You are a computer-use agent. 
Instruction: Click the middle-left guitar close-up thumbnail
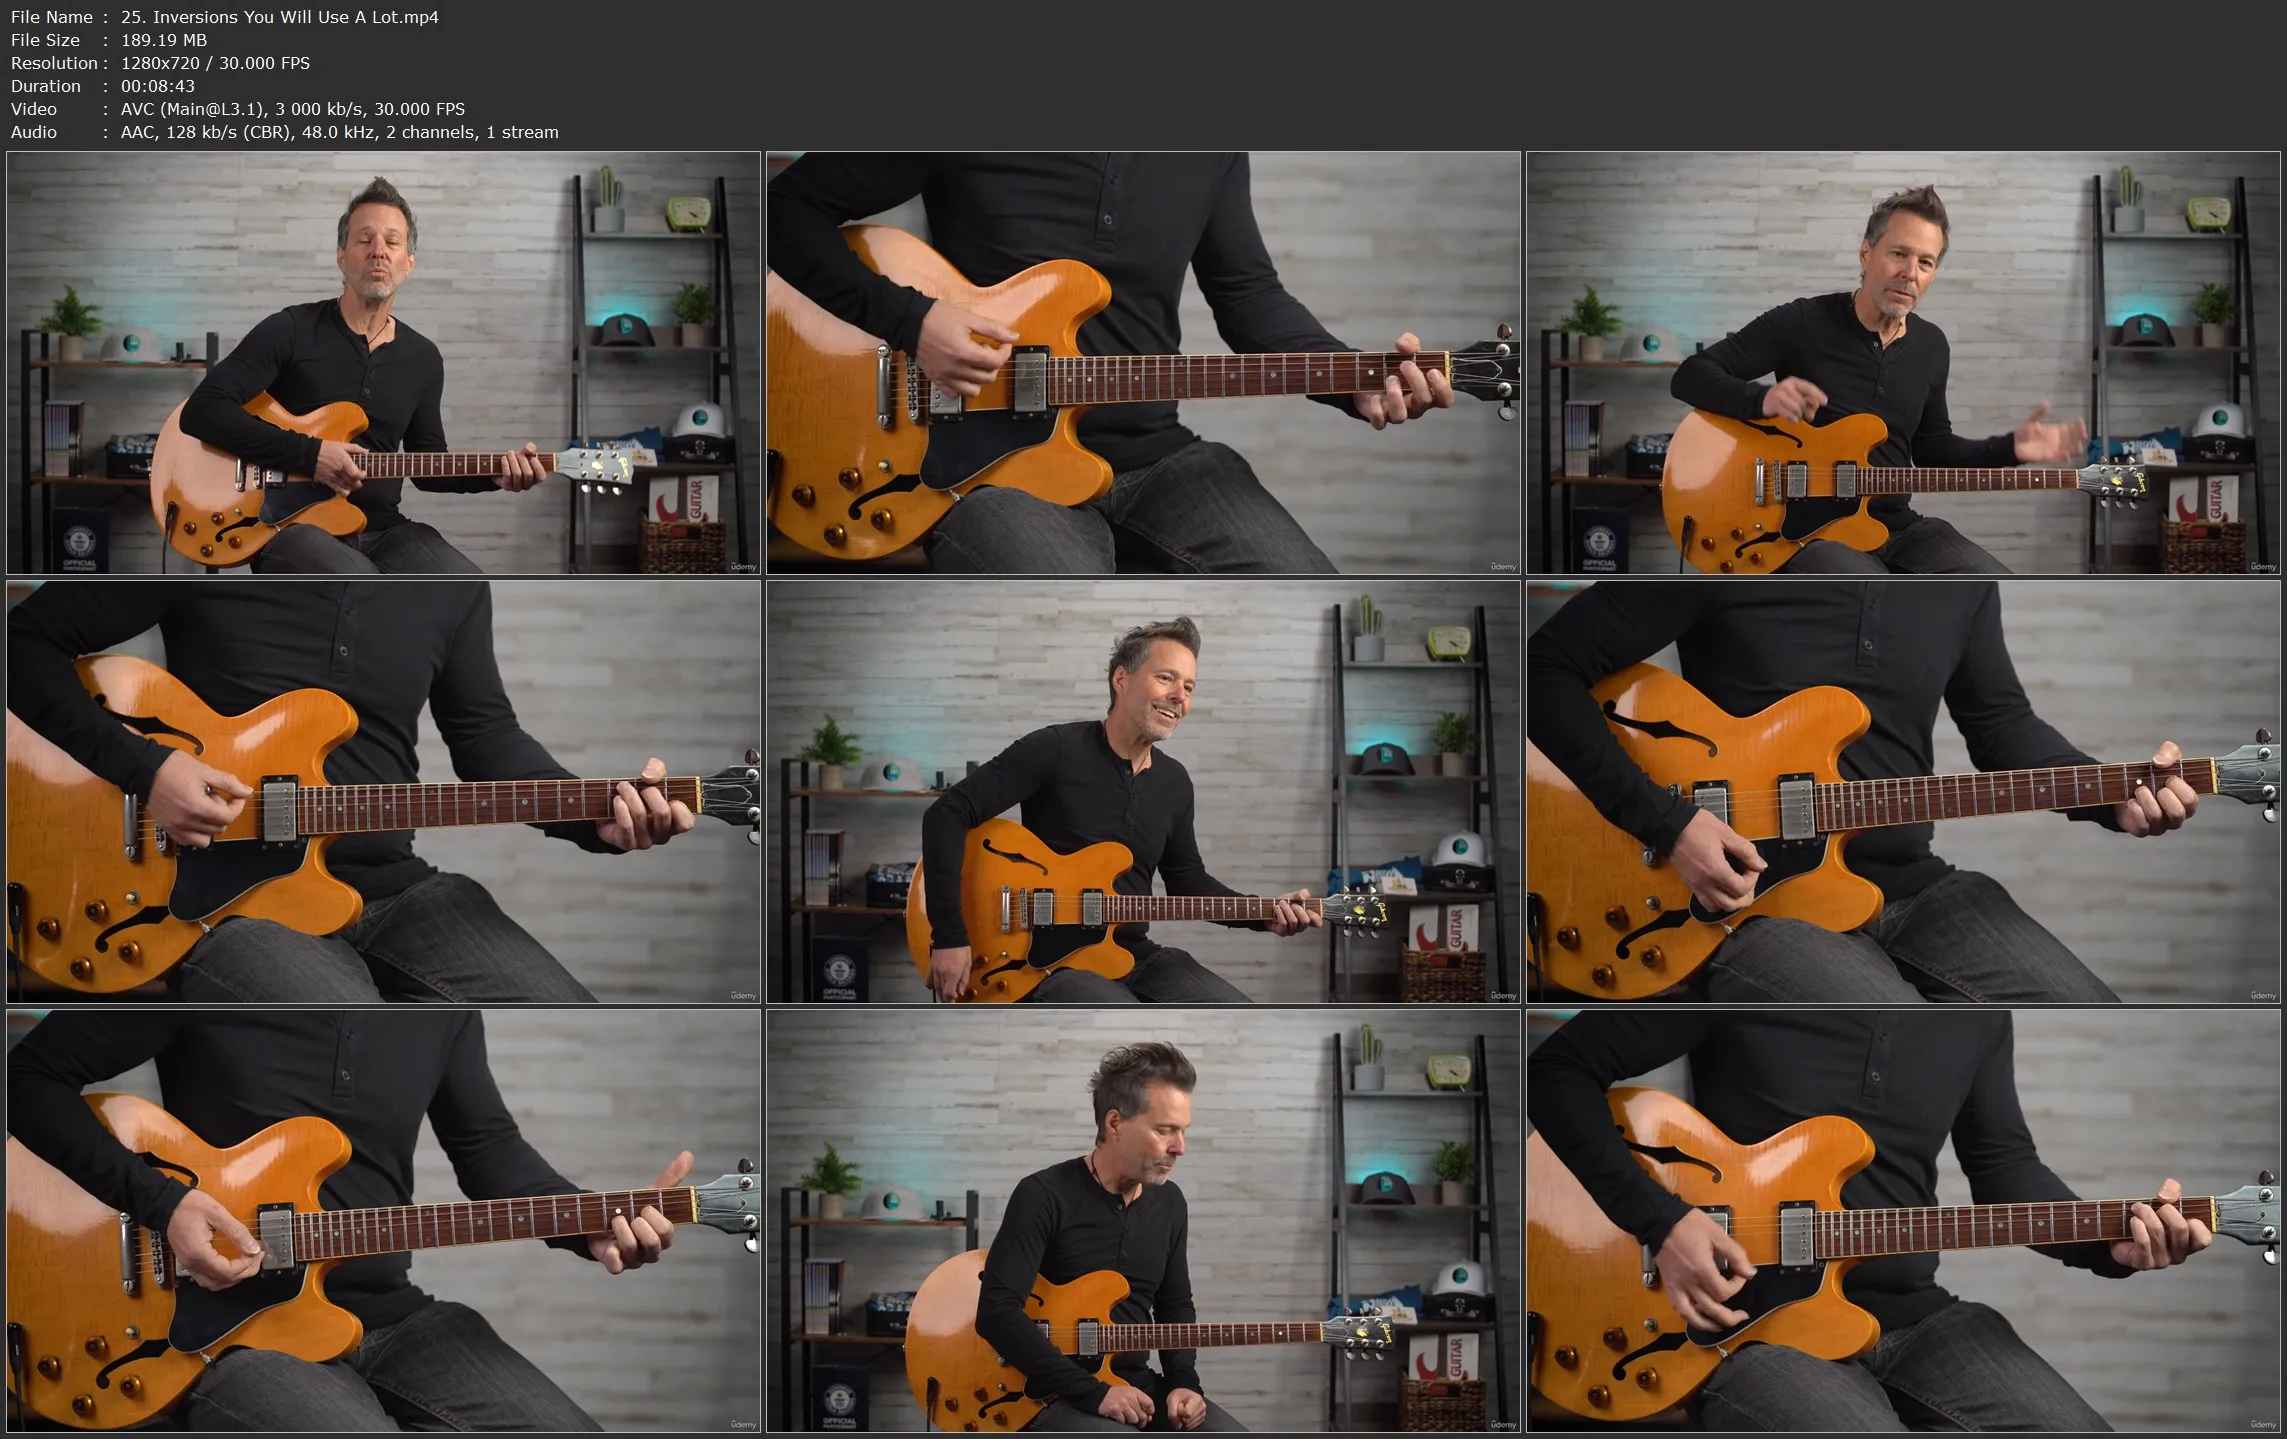(x=383, y=792)
